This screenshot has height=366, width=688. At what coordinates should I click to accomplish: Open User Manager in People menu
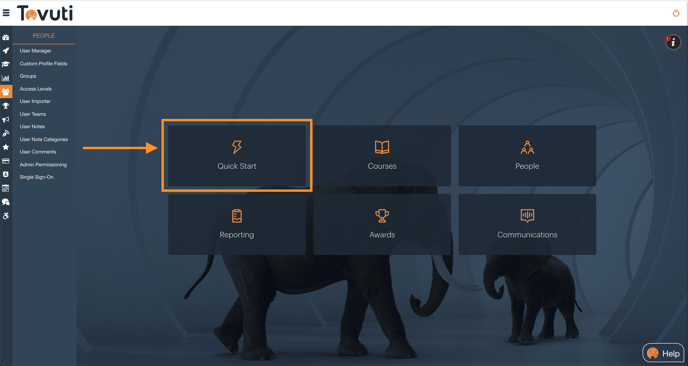(36, 51)
